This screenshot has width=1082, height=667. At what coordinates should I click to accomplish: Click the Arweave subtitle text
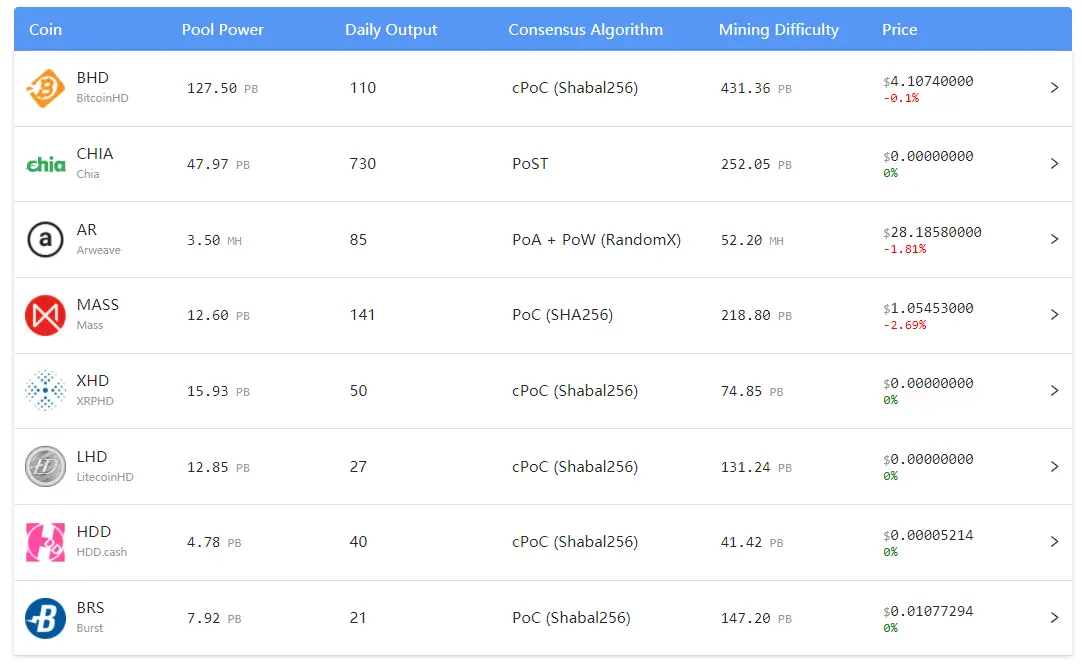99,250
